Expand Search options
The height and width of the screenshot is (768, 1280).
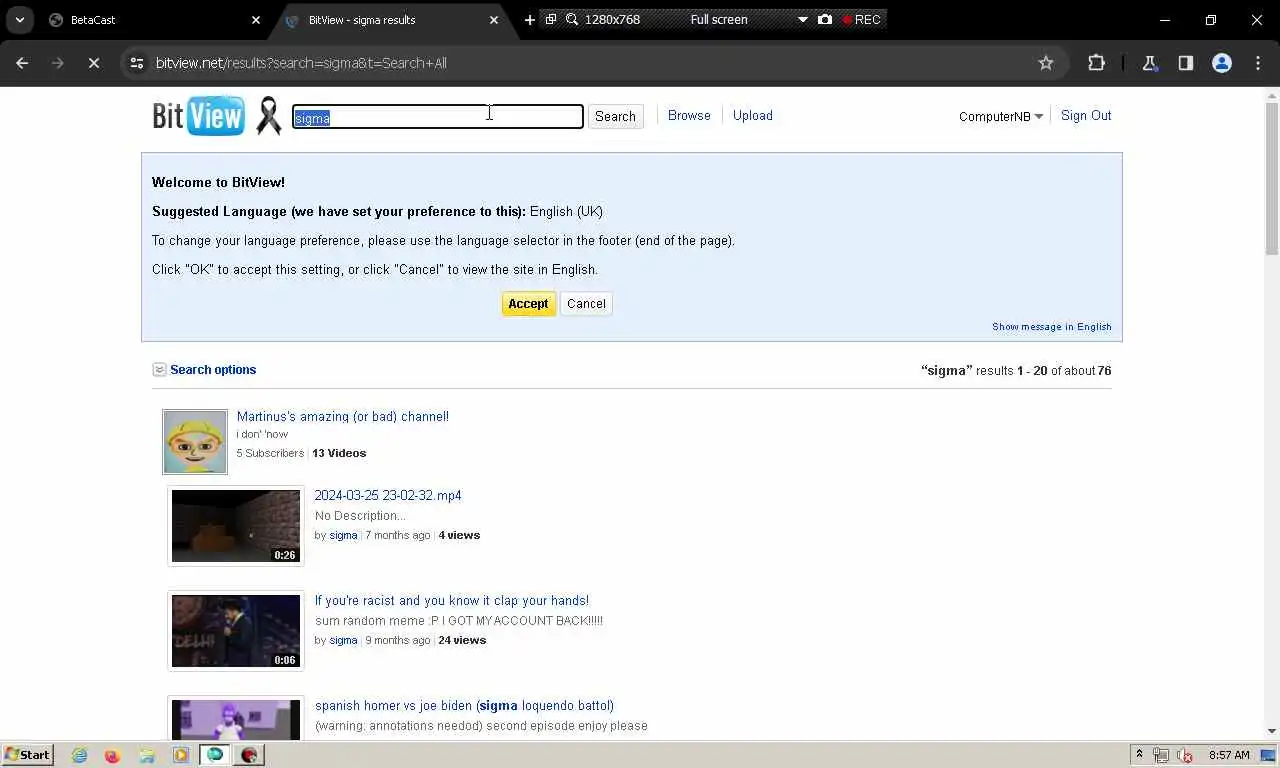(x=204, y=370)
